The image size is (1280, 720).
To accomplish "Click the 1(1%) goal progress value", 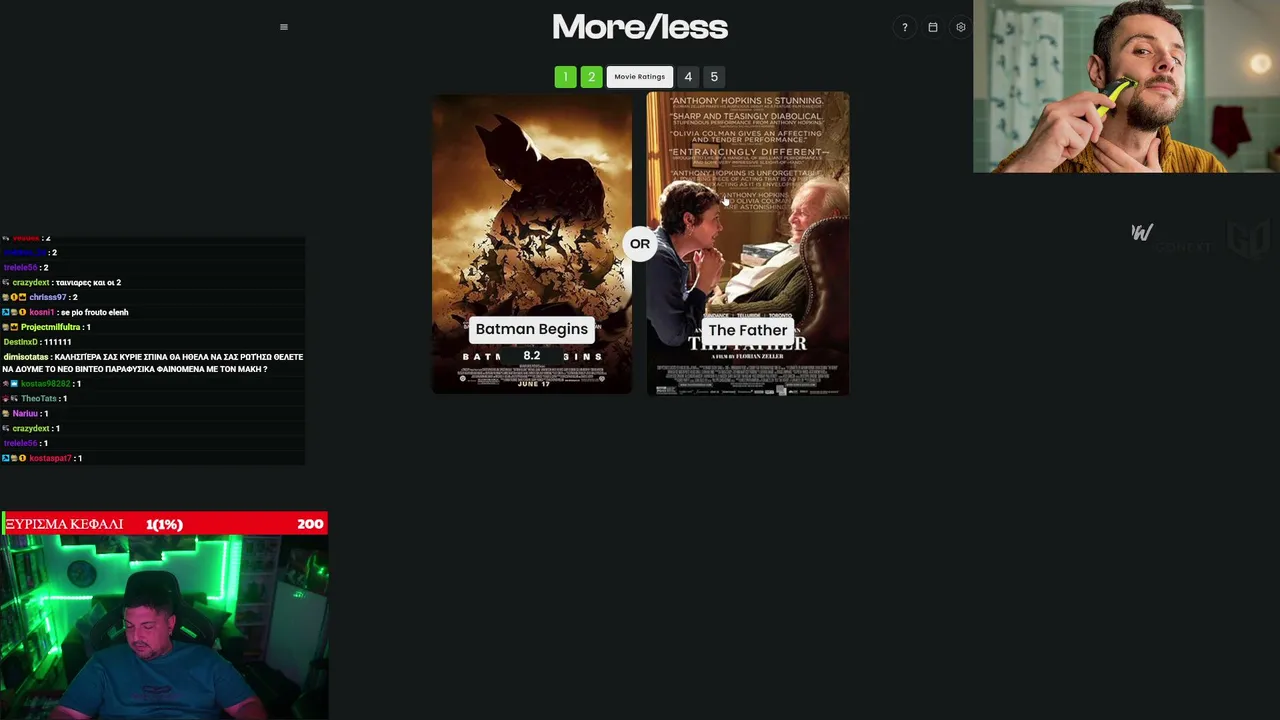I will pyautogui.click(x=164, y=524).
